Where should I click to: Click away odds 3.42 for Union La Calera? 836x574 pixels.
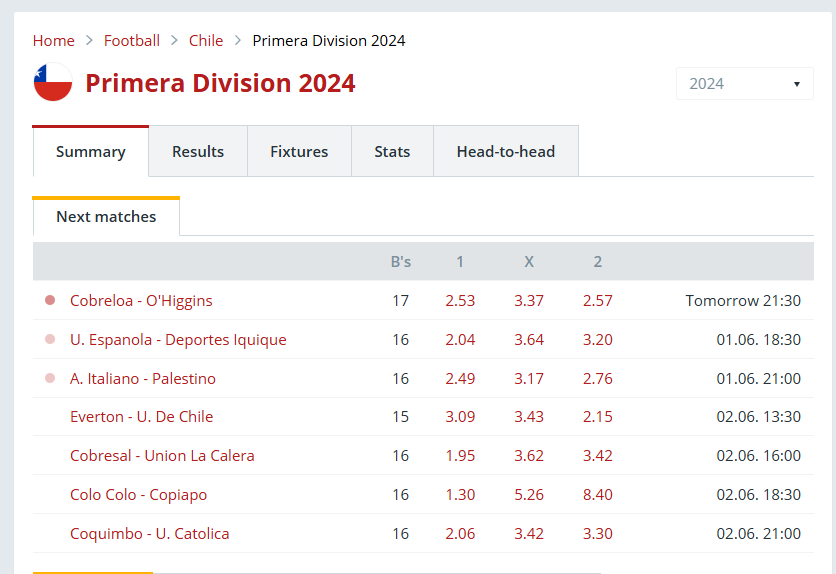pyautogui.click(x=598, y=456)
